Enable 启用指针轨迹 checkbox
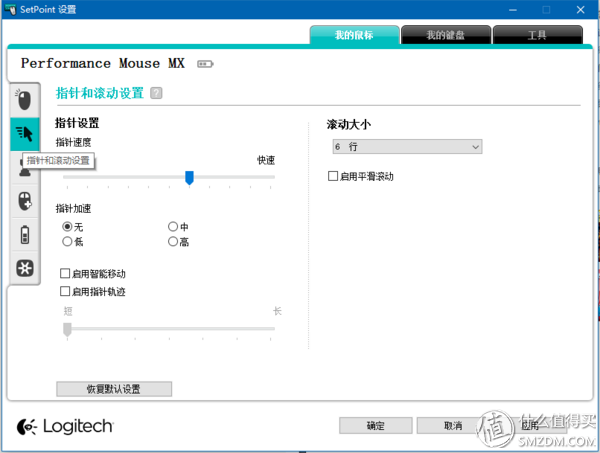 tap(65, 292)
